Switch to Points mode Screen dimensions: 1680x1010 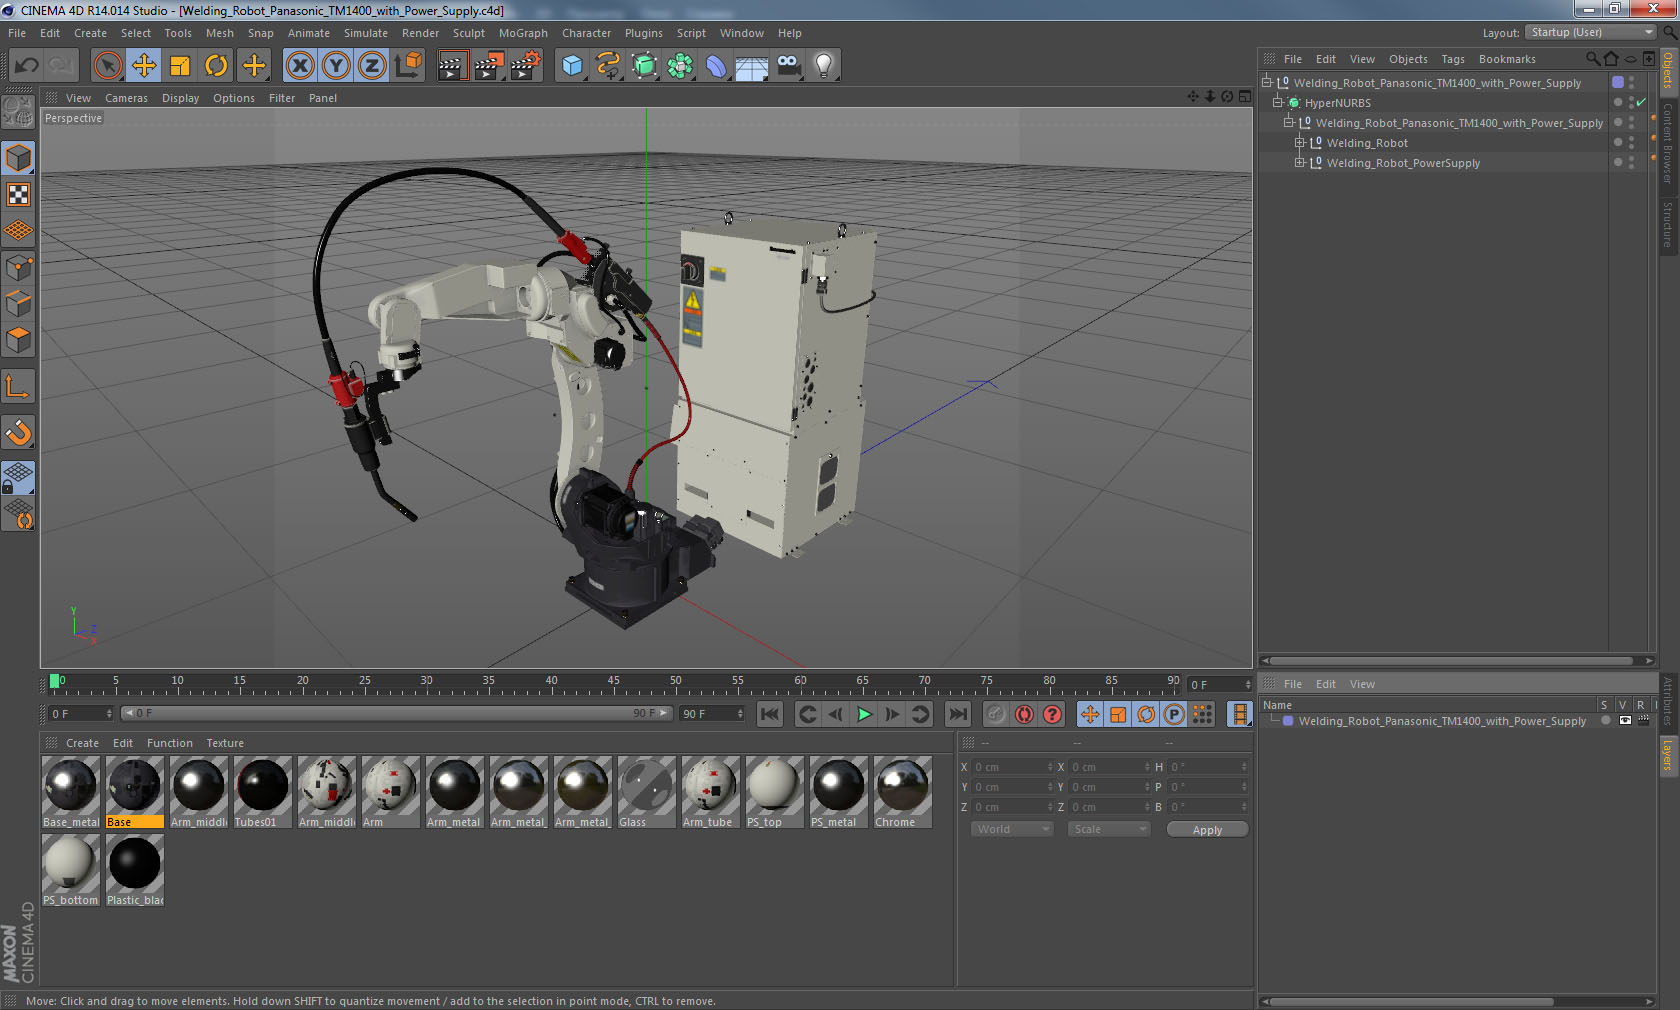[x=18, y=267]
